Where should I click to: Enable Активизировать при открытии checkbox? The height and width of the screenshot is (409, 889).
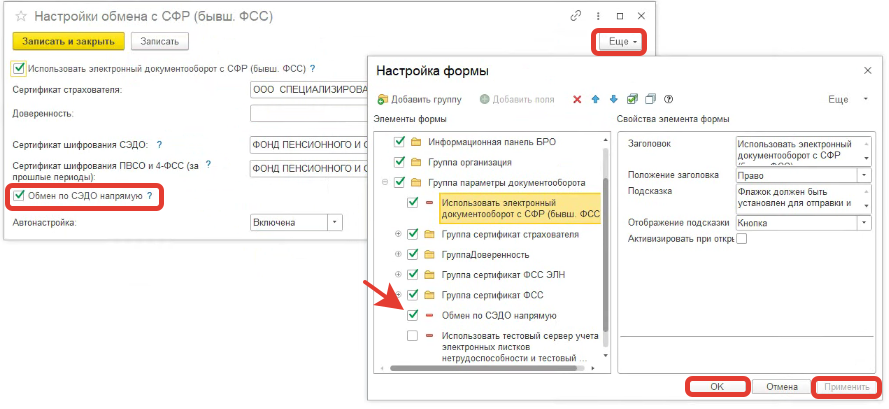point(742,239)
